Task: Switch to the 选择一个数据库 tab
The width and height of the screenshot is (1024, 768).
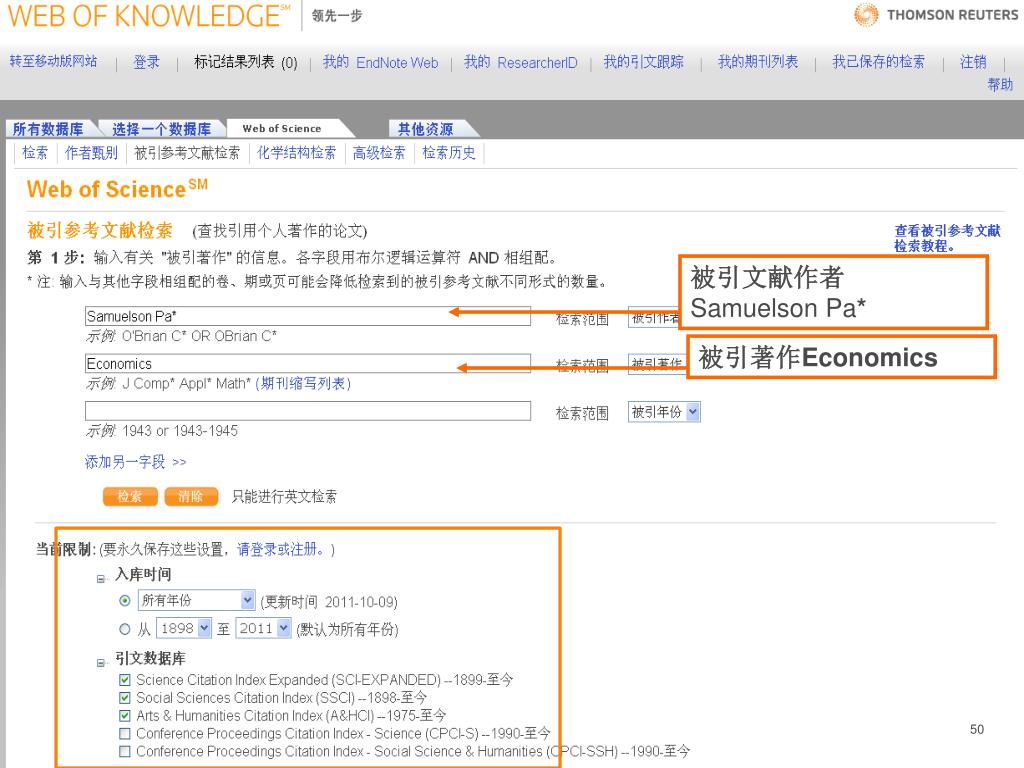Action: [161, 129]
